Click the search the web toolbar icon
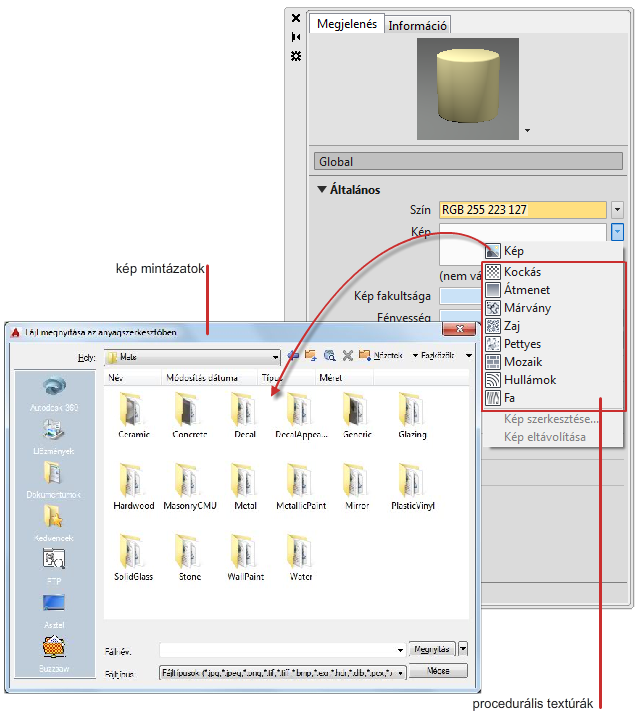The width and height of the screenshot is (641, 718). [x=329, y=355]
